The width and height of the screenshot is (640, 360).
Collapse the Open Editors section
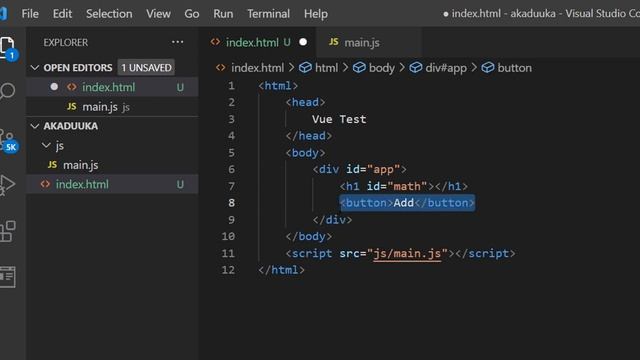35,67
